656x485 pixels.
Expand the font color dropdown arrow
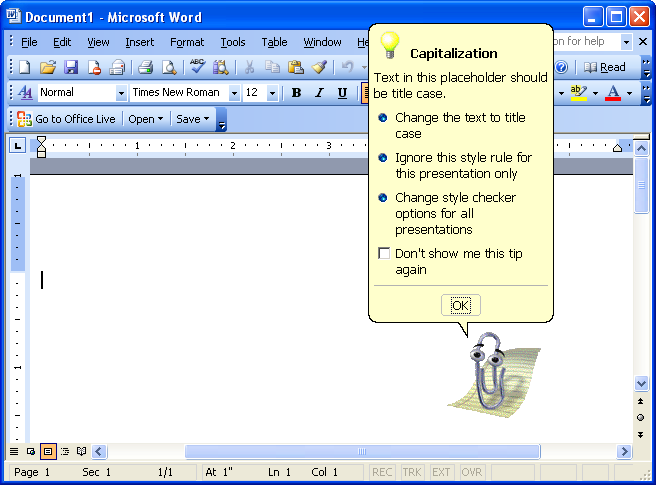click(629, 93)
